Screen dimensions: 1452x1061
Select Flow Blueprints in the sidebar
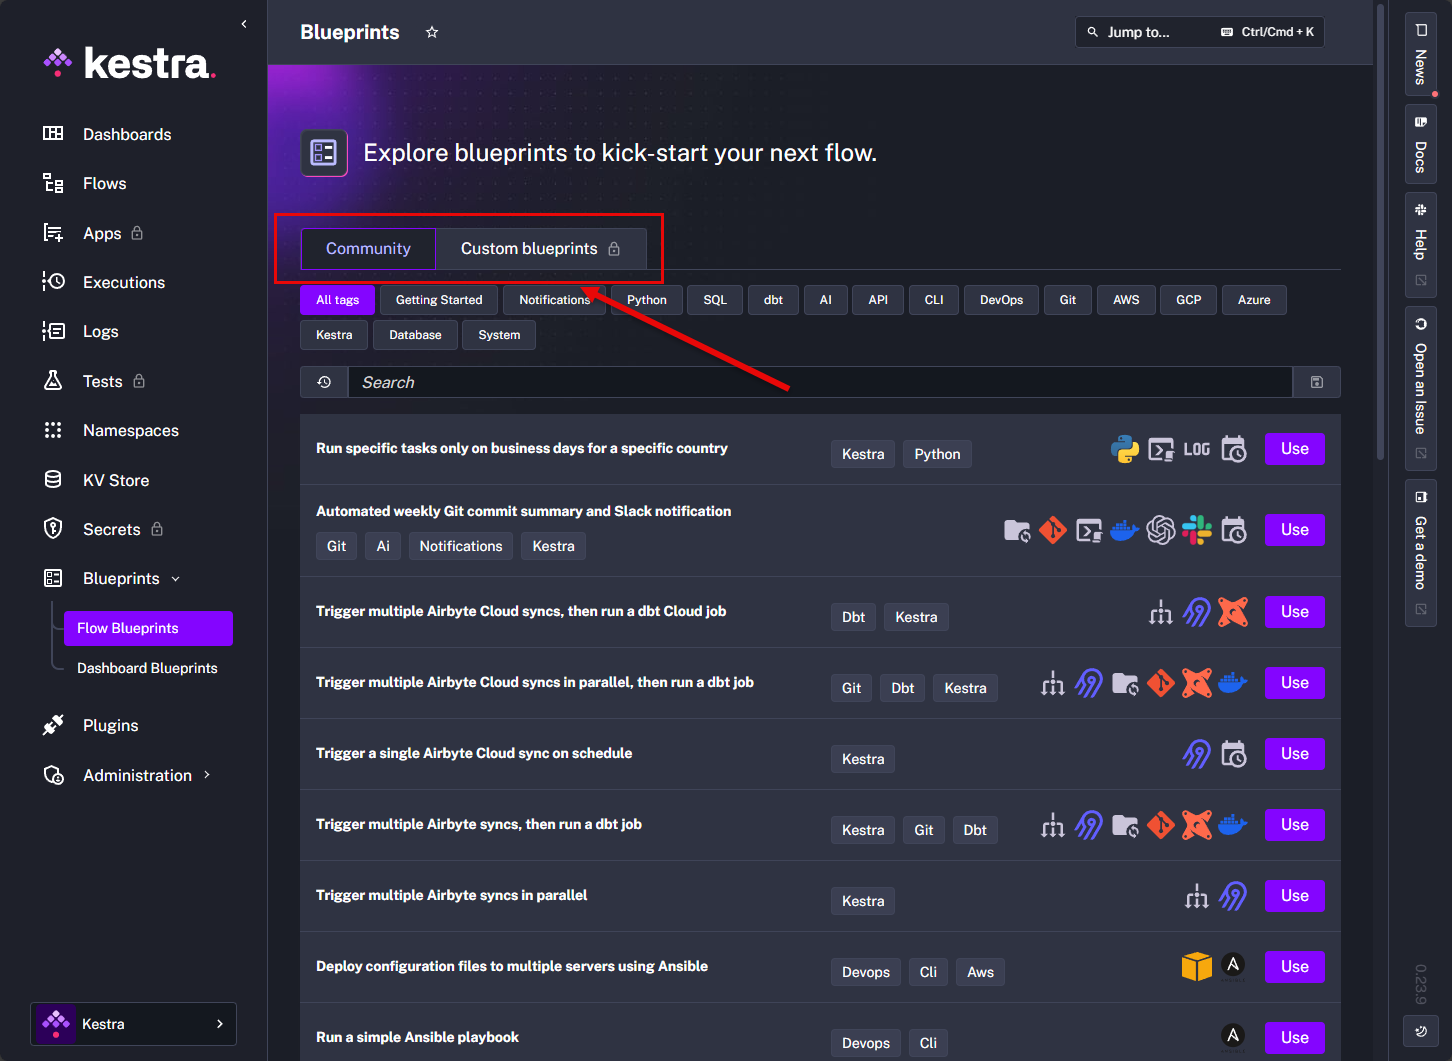point(148,628)
